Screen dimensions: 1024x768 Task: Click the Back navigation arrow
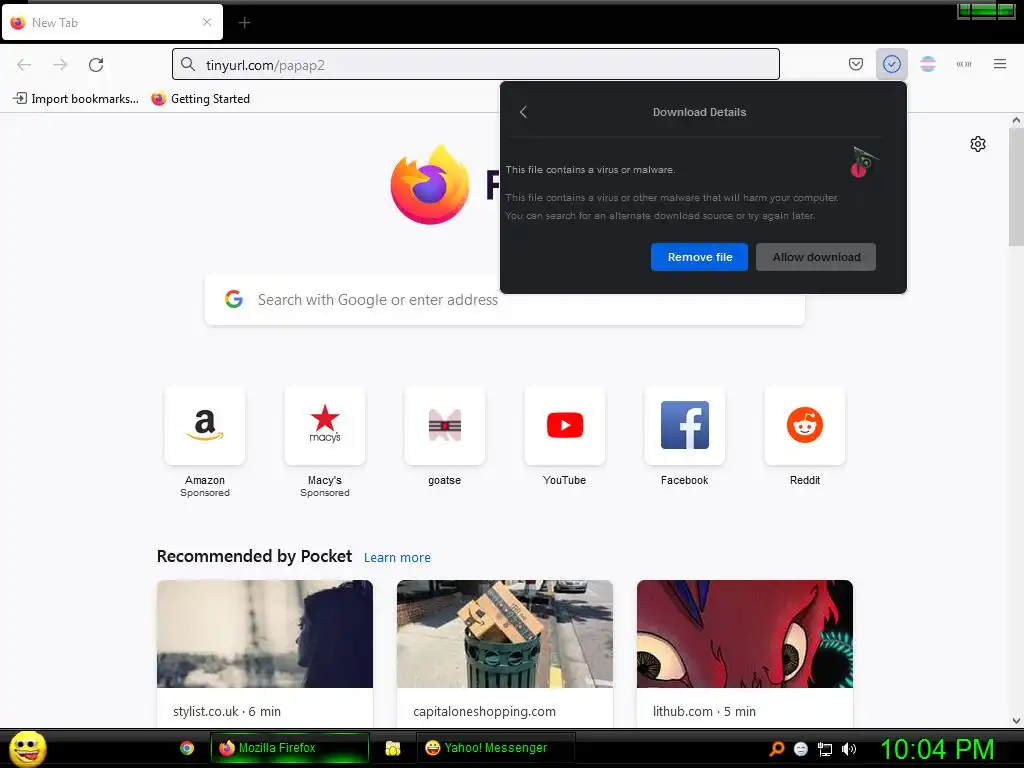(24, 65)
